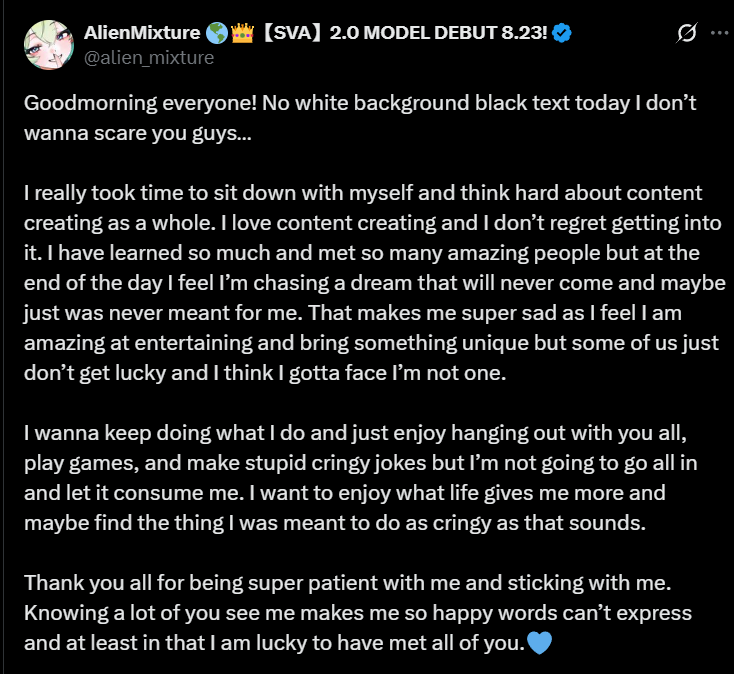This screenshot has height=674, width=734.
Task: Click the blue verified checkmark badge
Action: tap(562, 33)
